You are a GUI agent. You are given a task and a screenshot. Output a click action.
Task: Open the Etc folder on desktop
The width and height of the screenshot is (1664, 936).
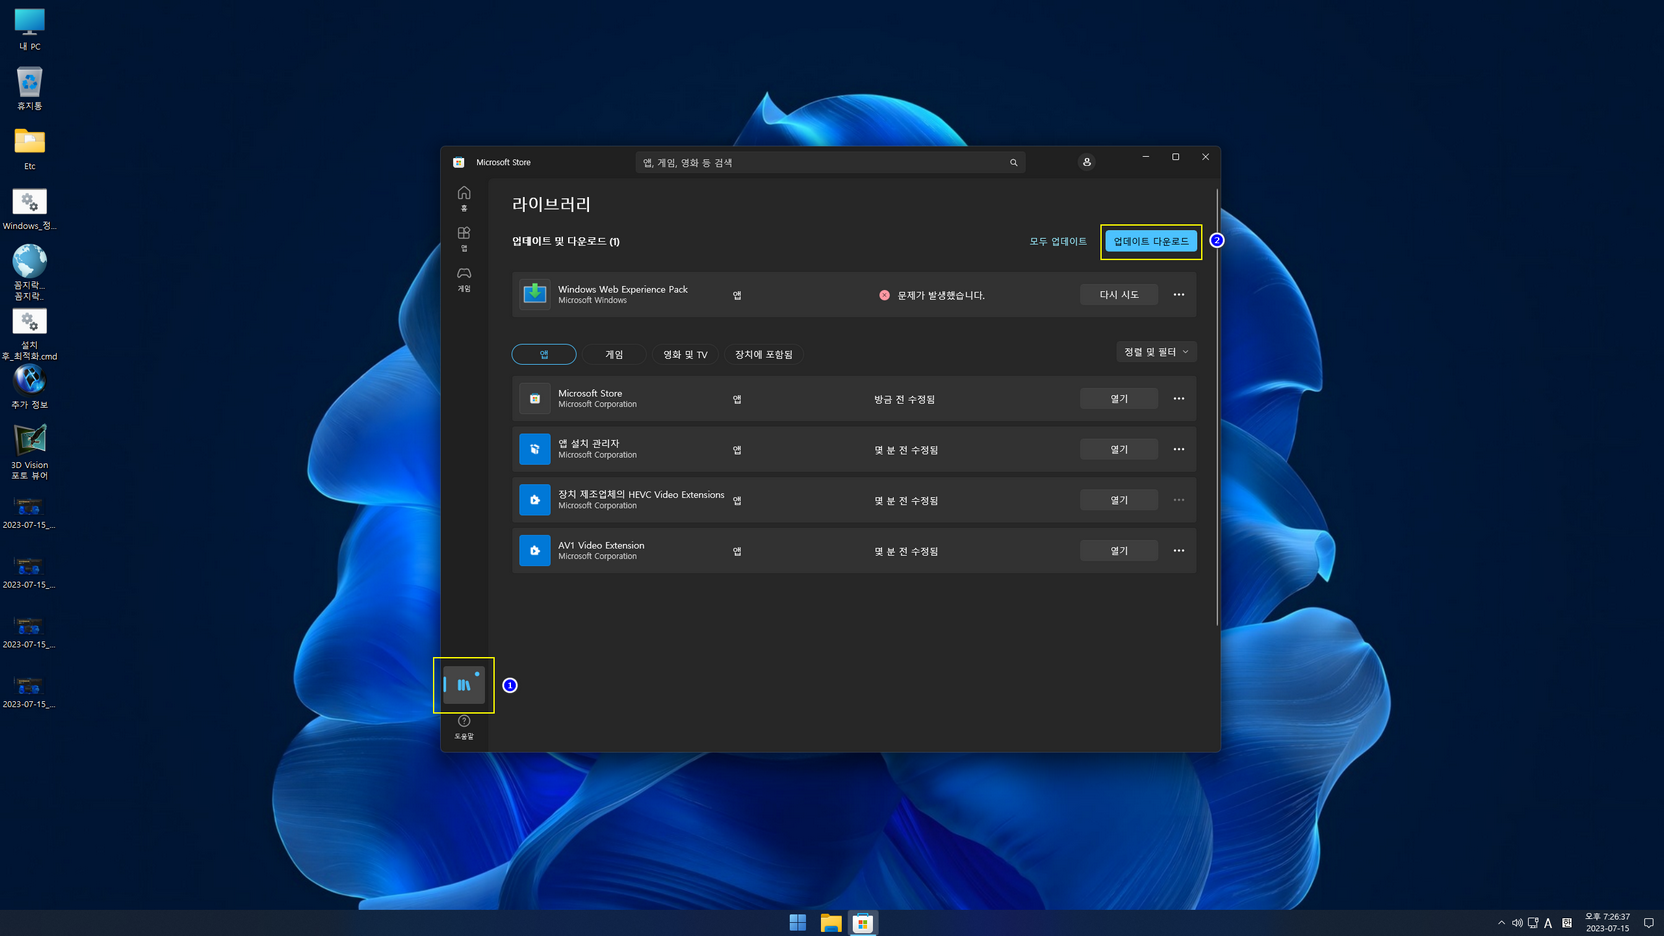[29, 148]
